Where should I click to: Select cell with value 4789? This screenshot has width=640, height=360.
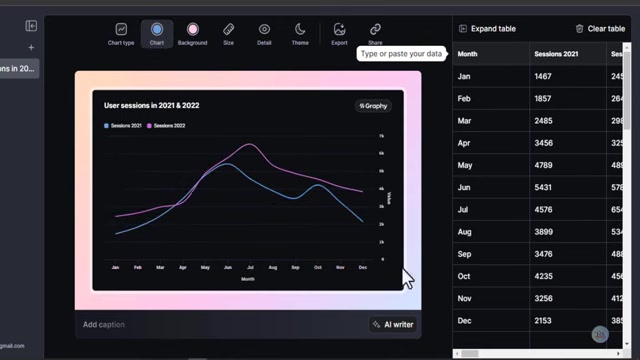point(568,165)
